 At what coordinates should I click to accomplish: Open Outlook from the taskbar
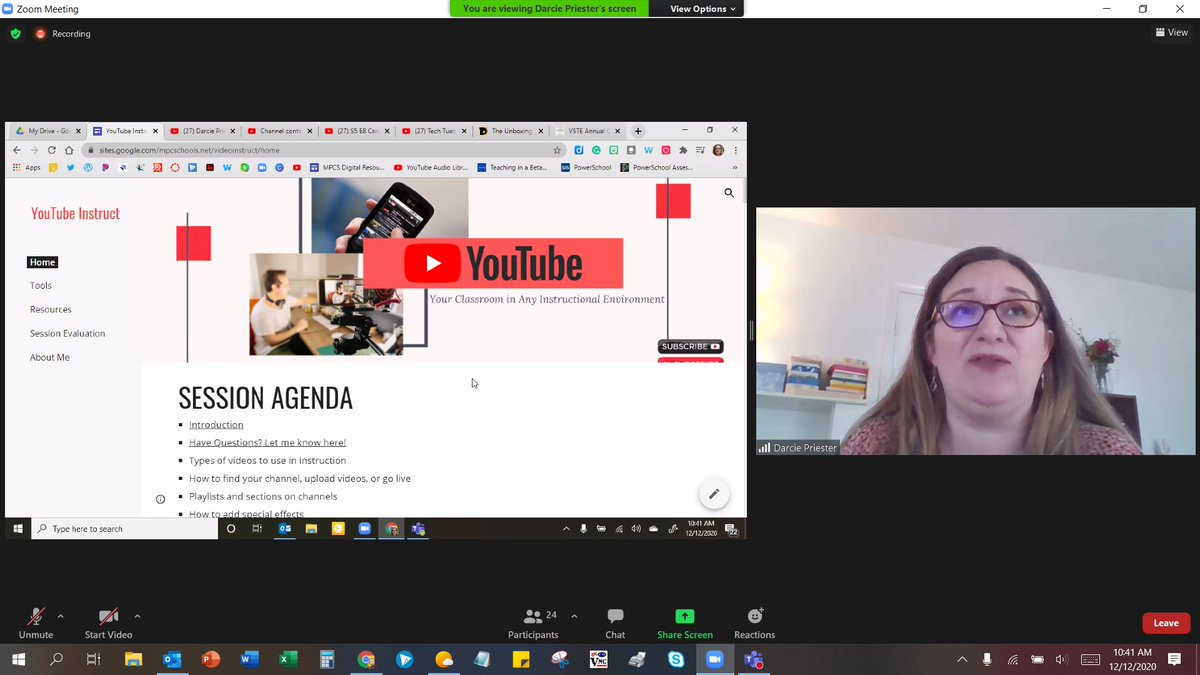[171, 660]
